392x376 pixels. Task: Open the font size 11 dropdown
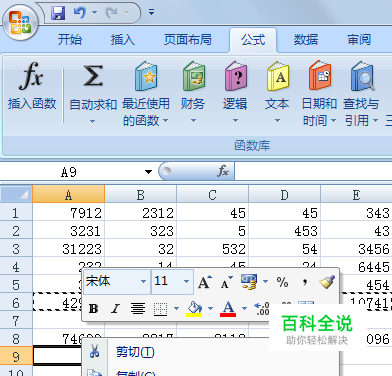(187, 282)
